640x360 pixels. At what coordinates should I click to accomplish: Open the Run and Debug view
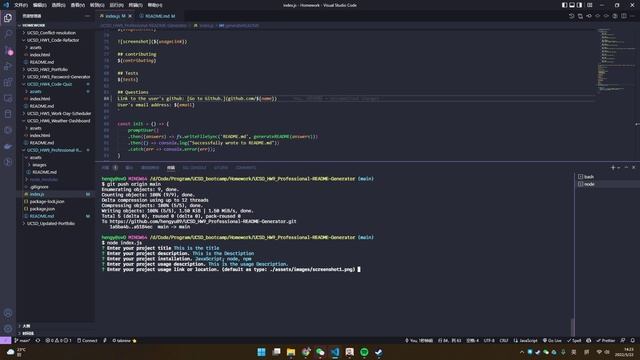pos(8,66)
